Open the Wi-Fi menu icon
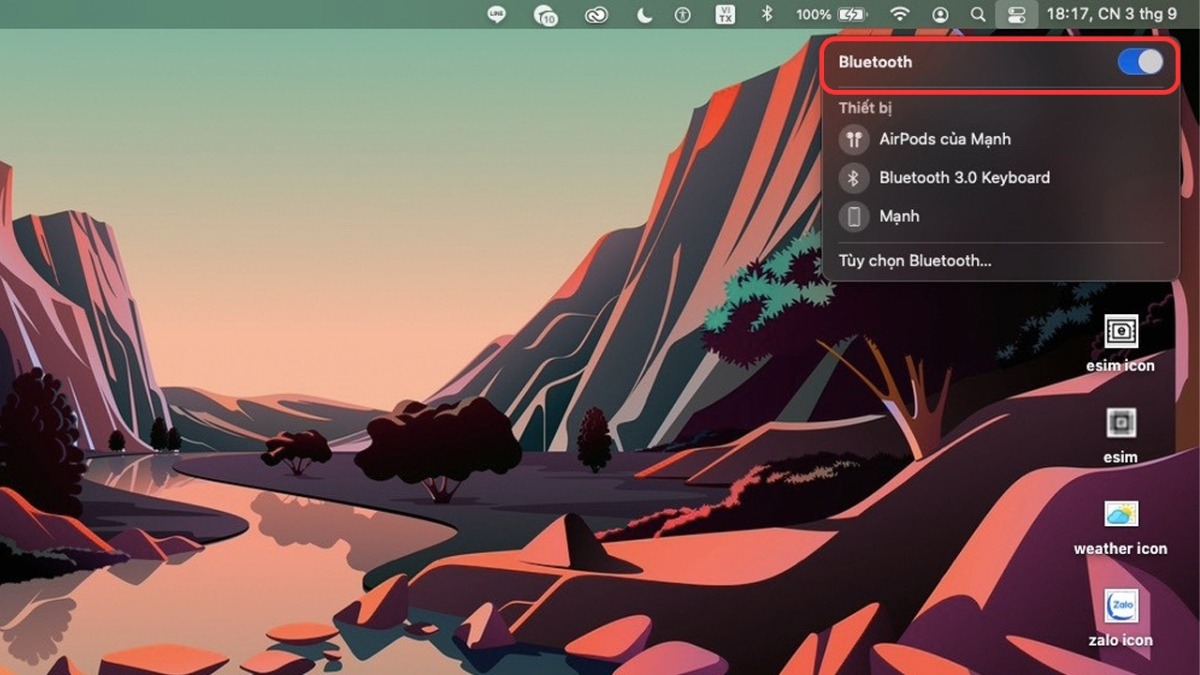Screen dimensions: 1200x675 pyautogui.click(x=900, y=14)
